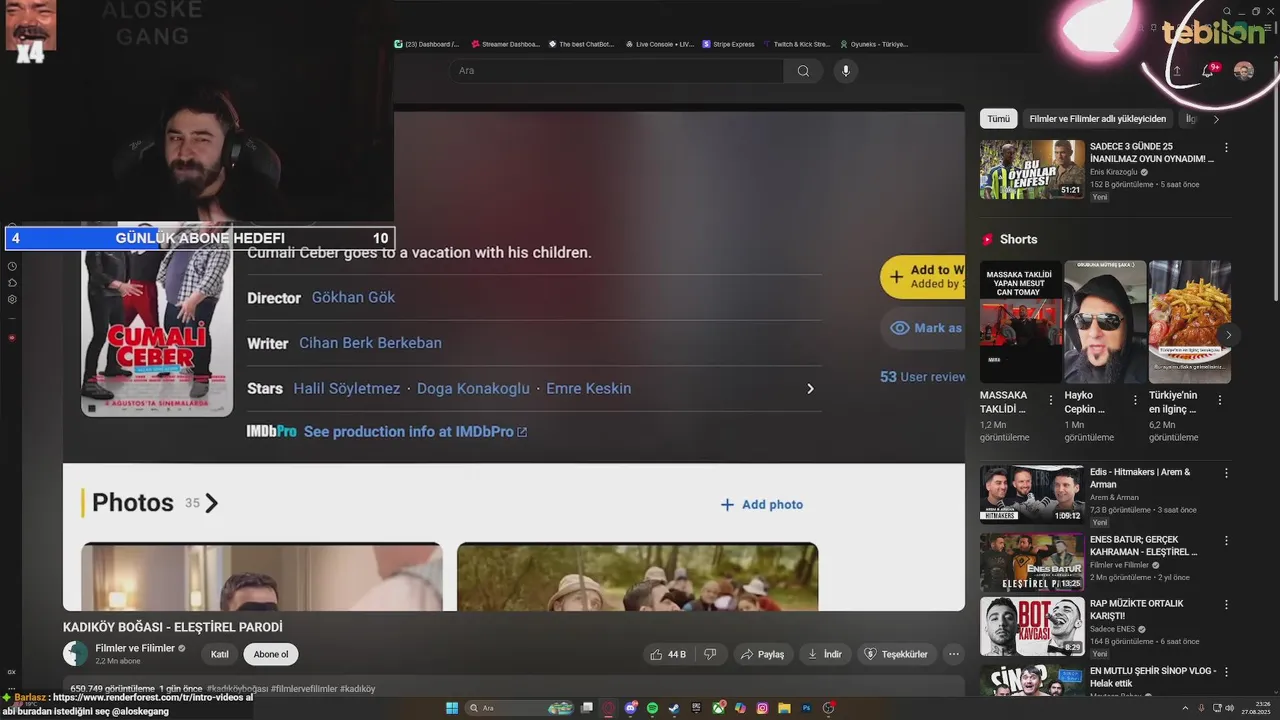
Task: Open SADECE 3 GÜNDE 25 video thumbnail
Action: 1032,170
